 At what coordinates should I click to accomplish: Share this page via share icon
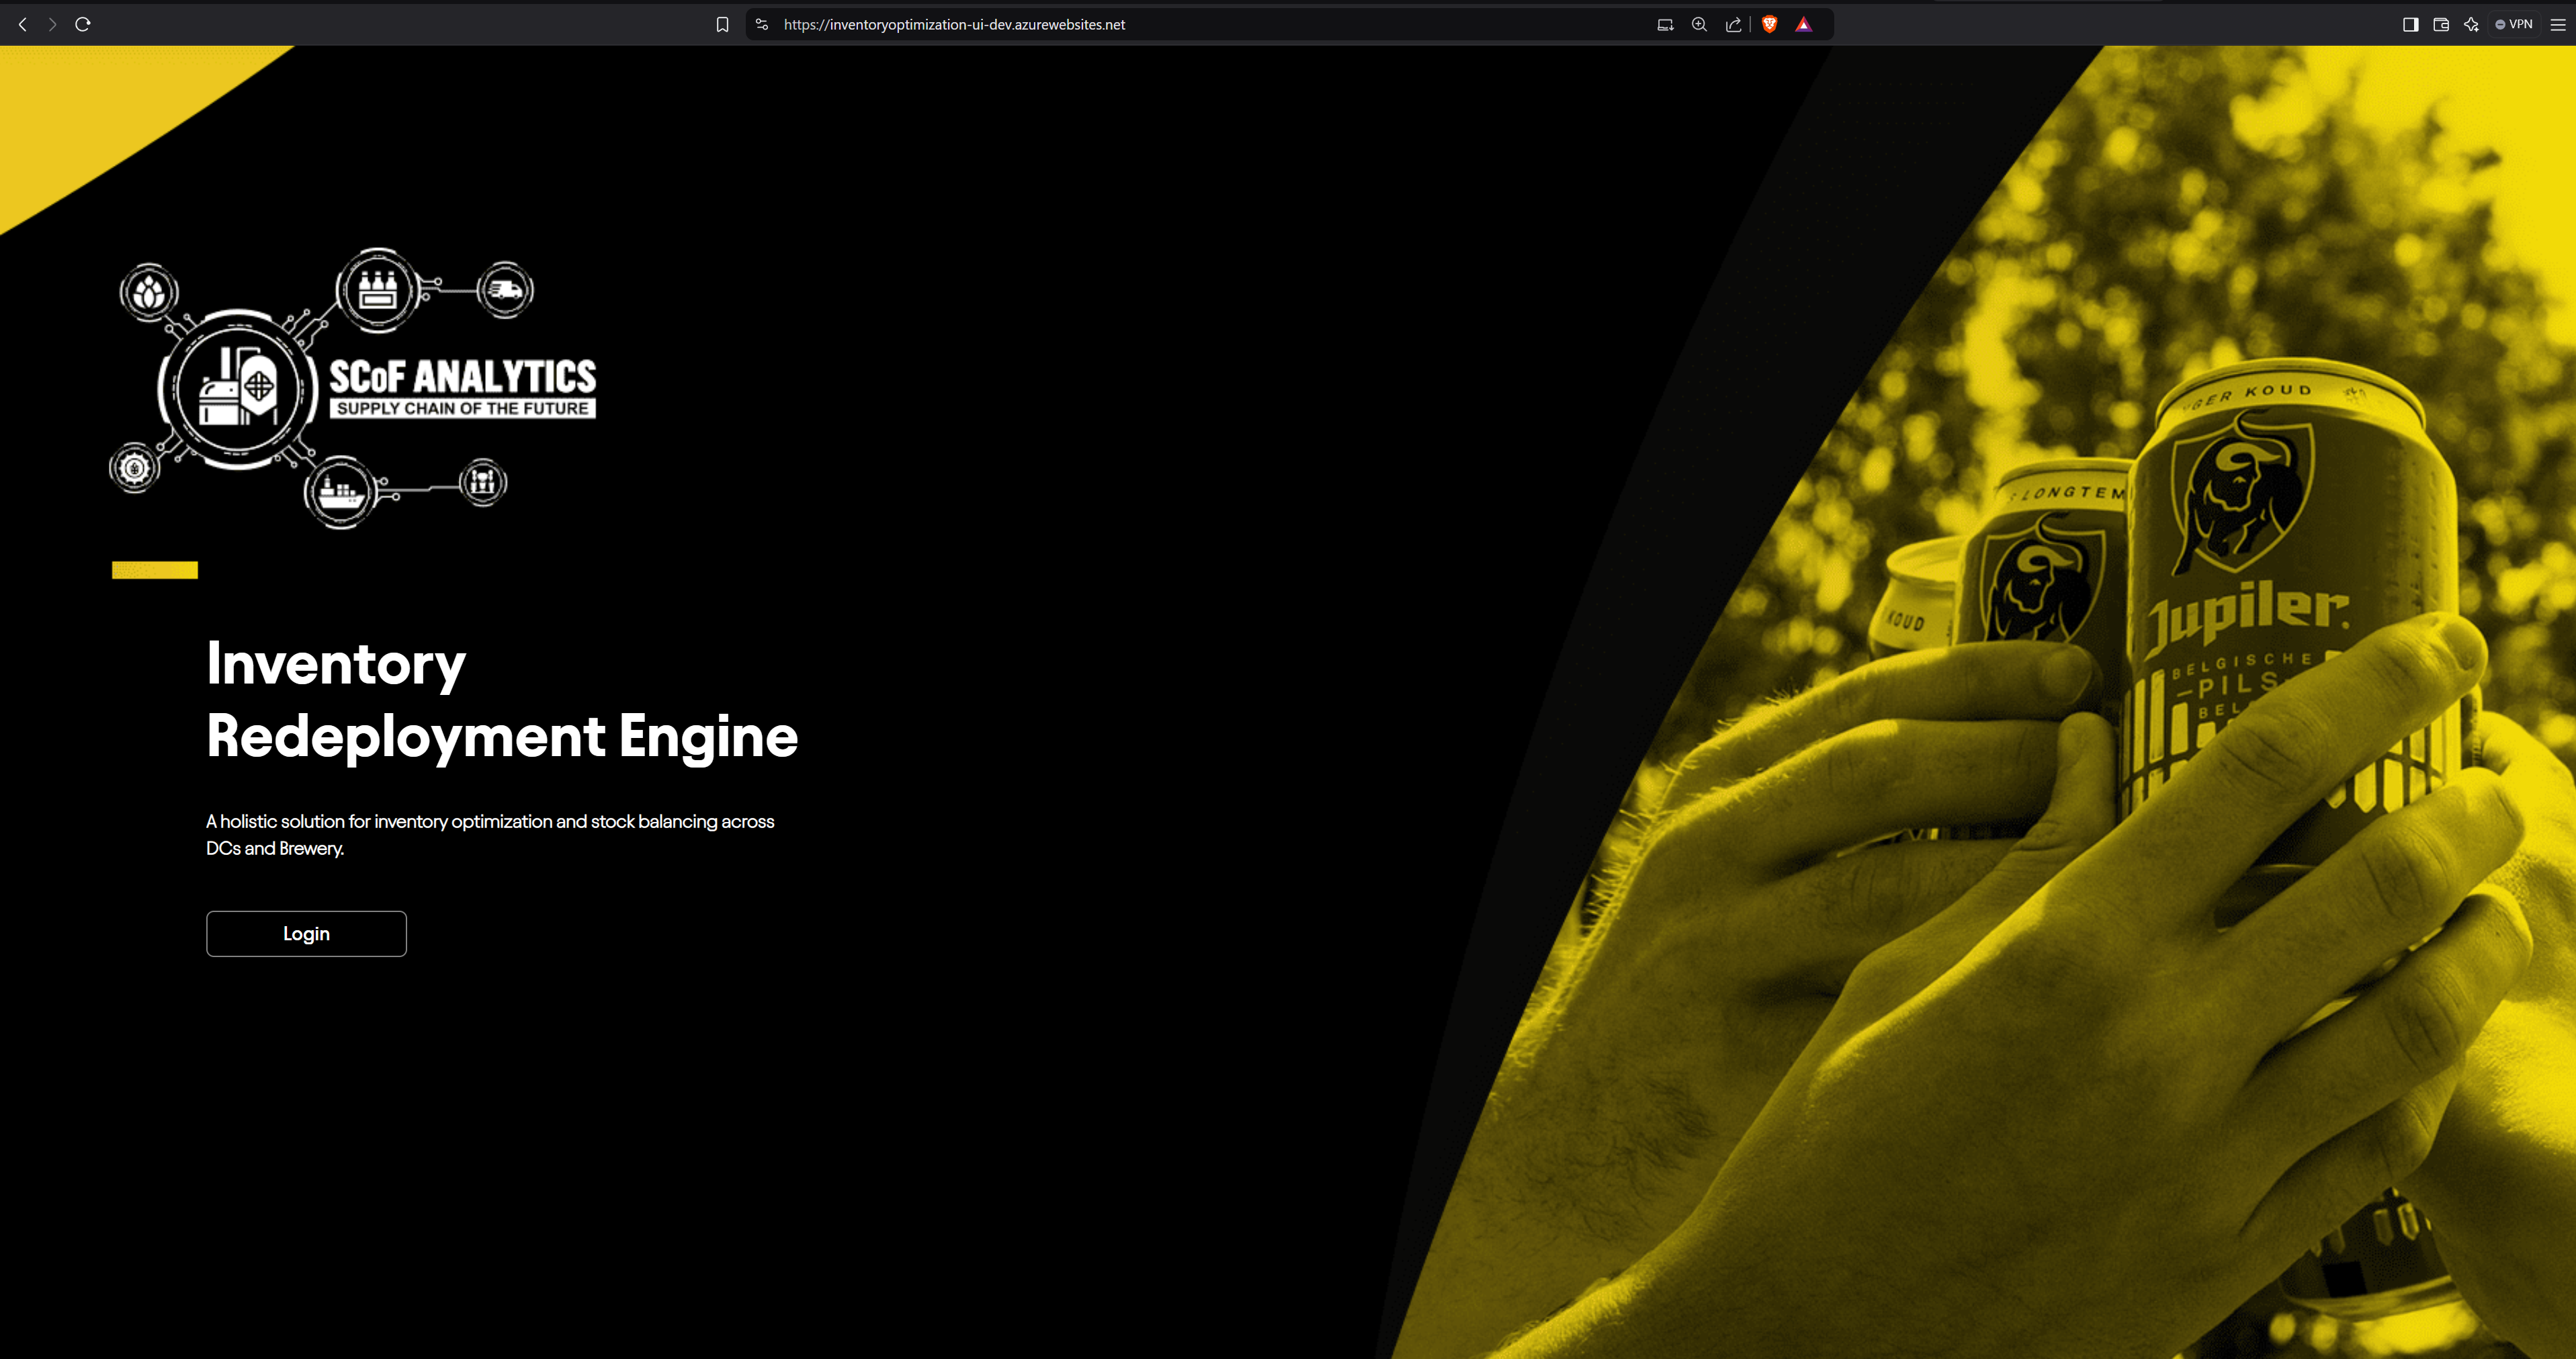[x=1733, y=24]
